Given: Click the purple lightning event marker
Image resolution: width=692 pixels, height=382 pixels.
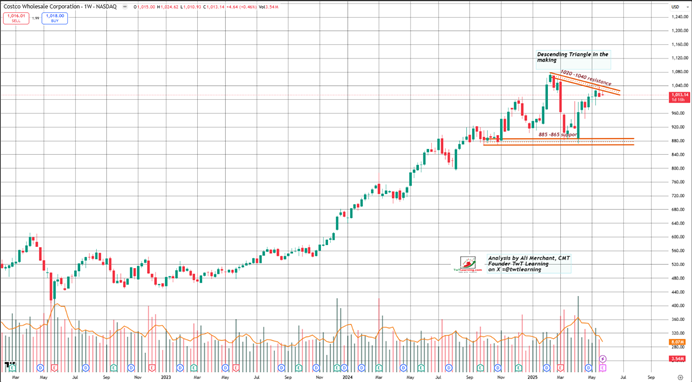Looking at the screenshot, I should (603, 359).
